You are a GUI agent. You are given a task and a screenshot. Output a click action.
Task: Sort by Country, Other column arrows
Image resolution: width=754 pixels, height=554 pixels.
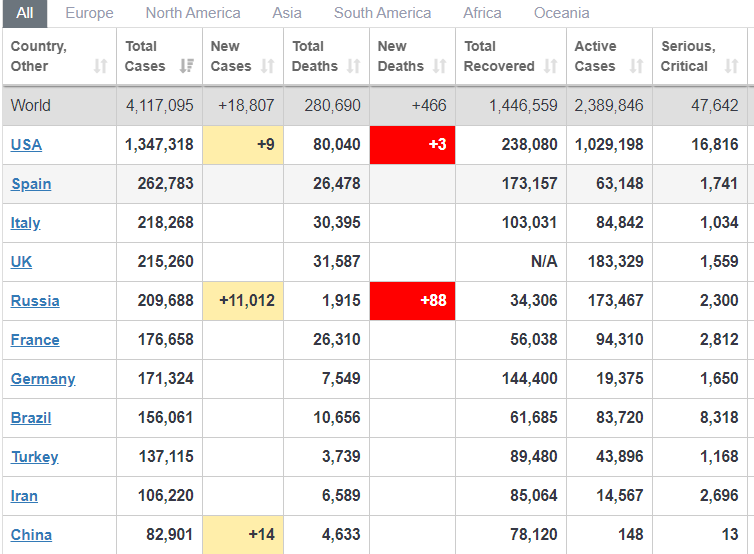click(x=100, y=66)
